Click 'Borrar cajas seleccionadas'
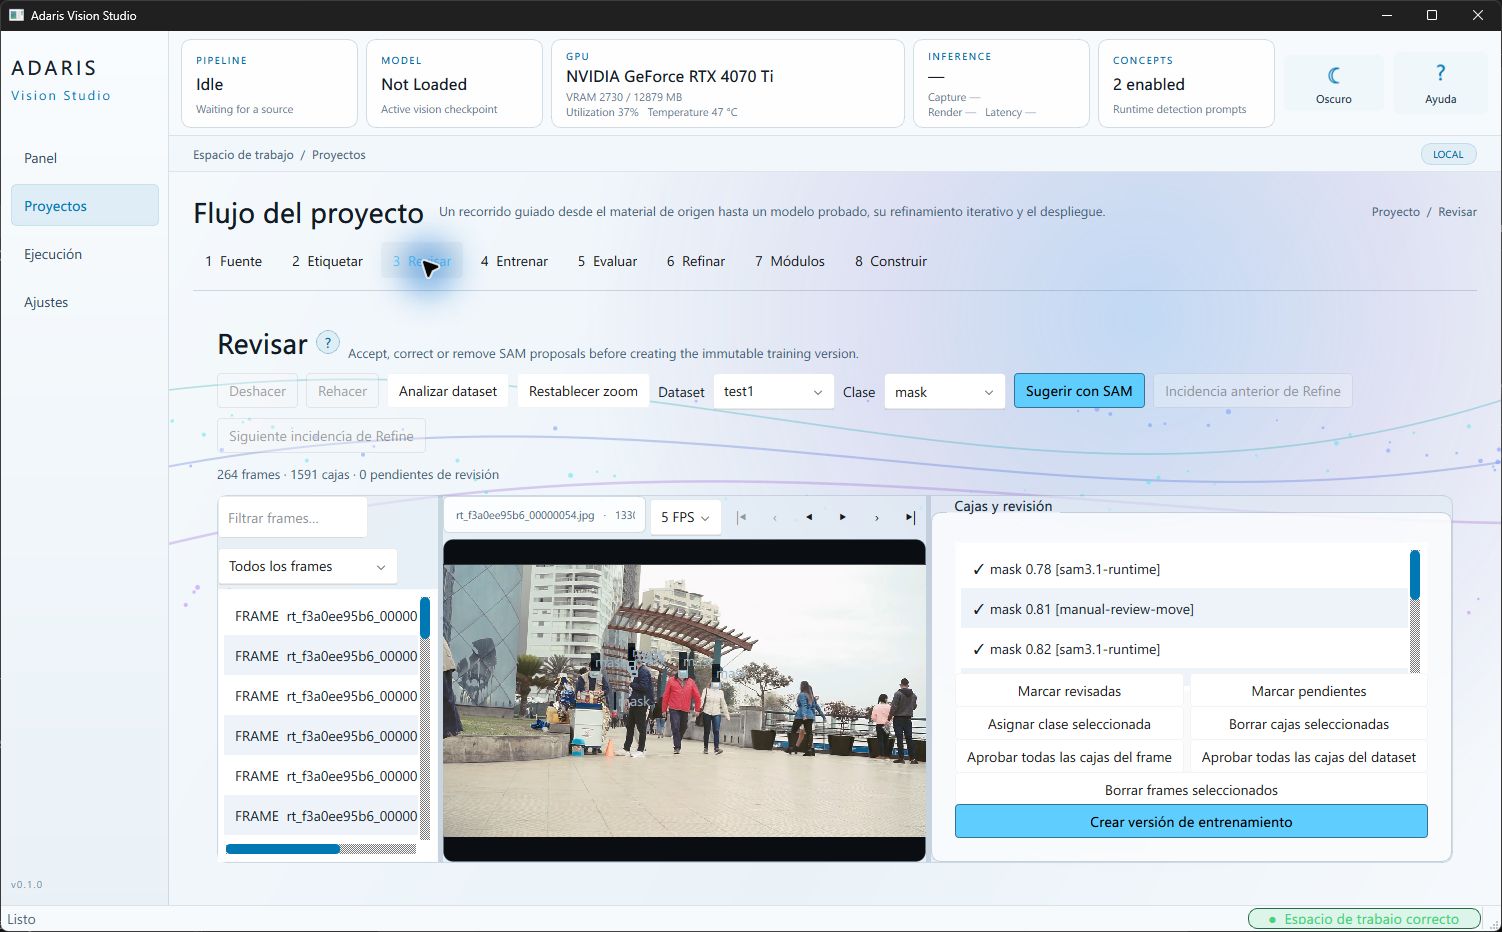This screenshot has width=1502, height=932. tap(1309, 724)
